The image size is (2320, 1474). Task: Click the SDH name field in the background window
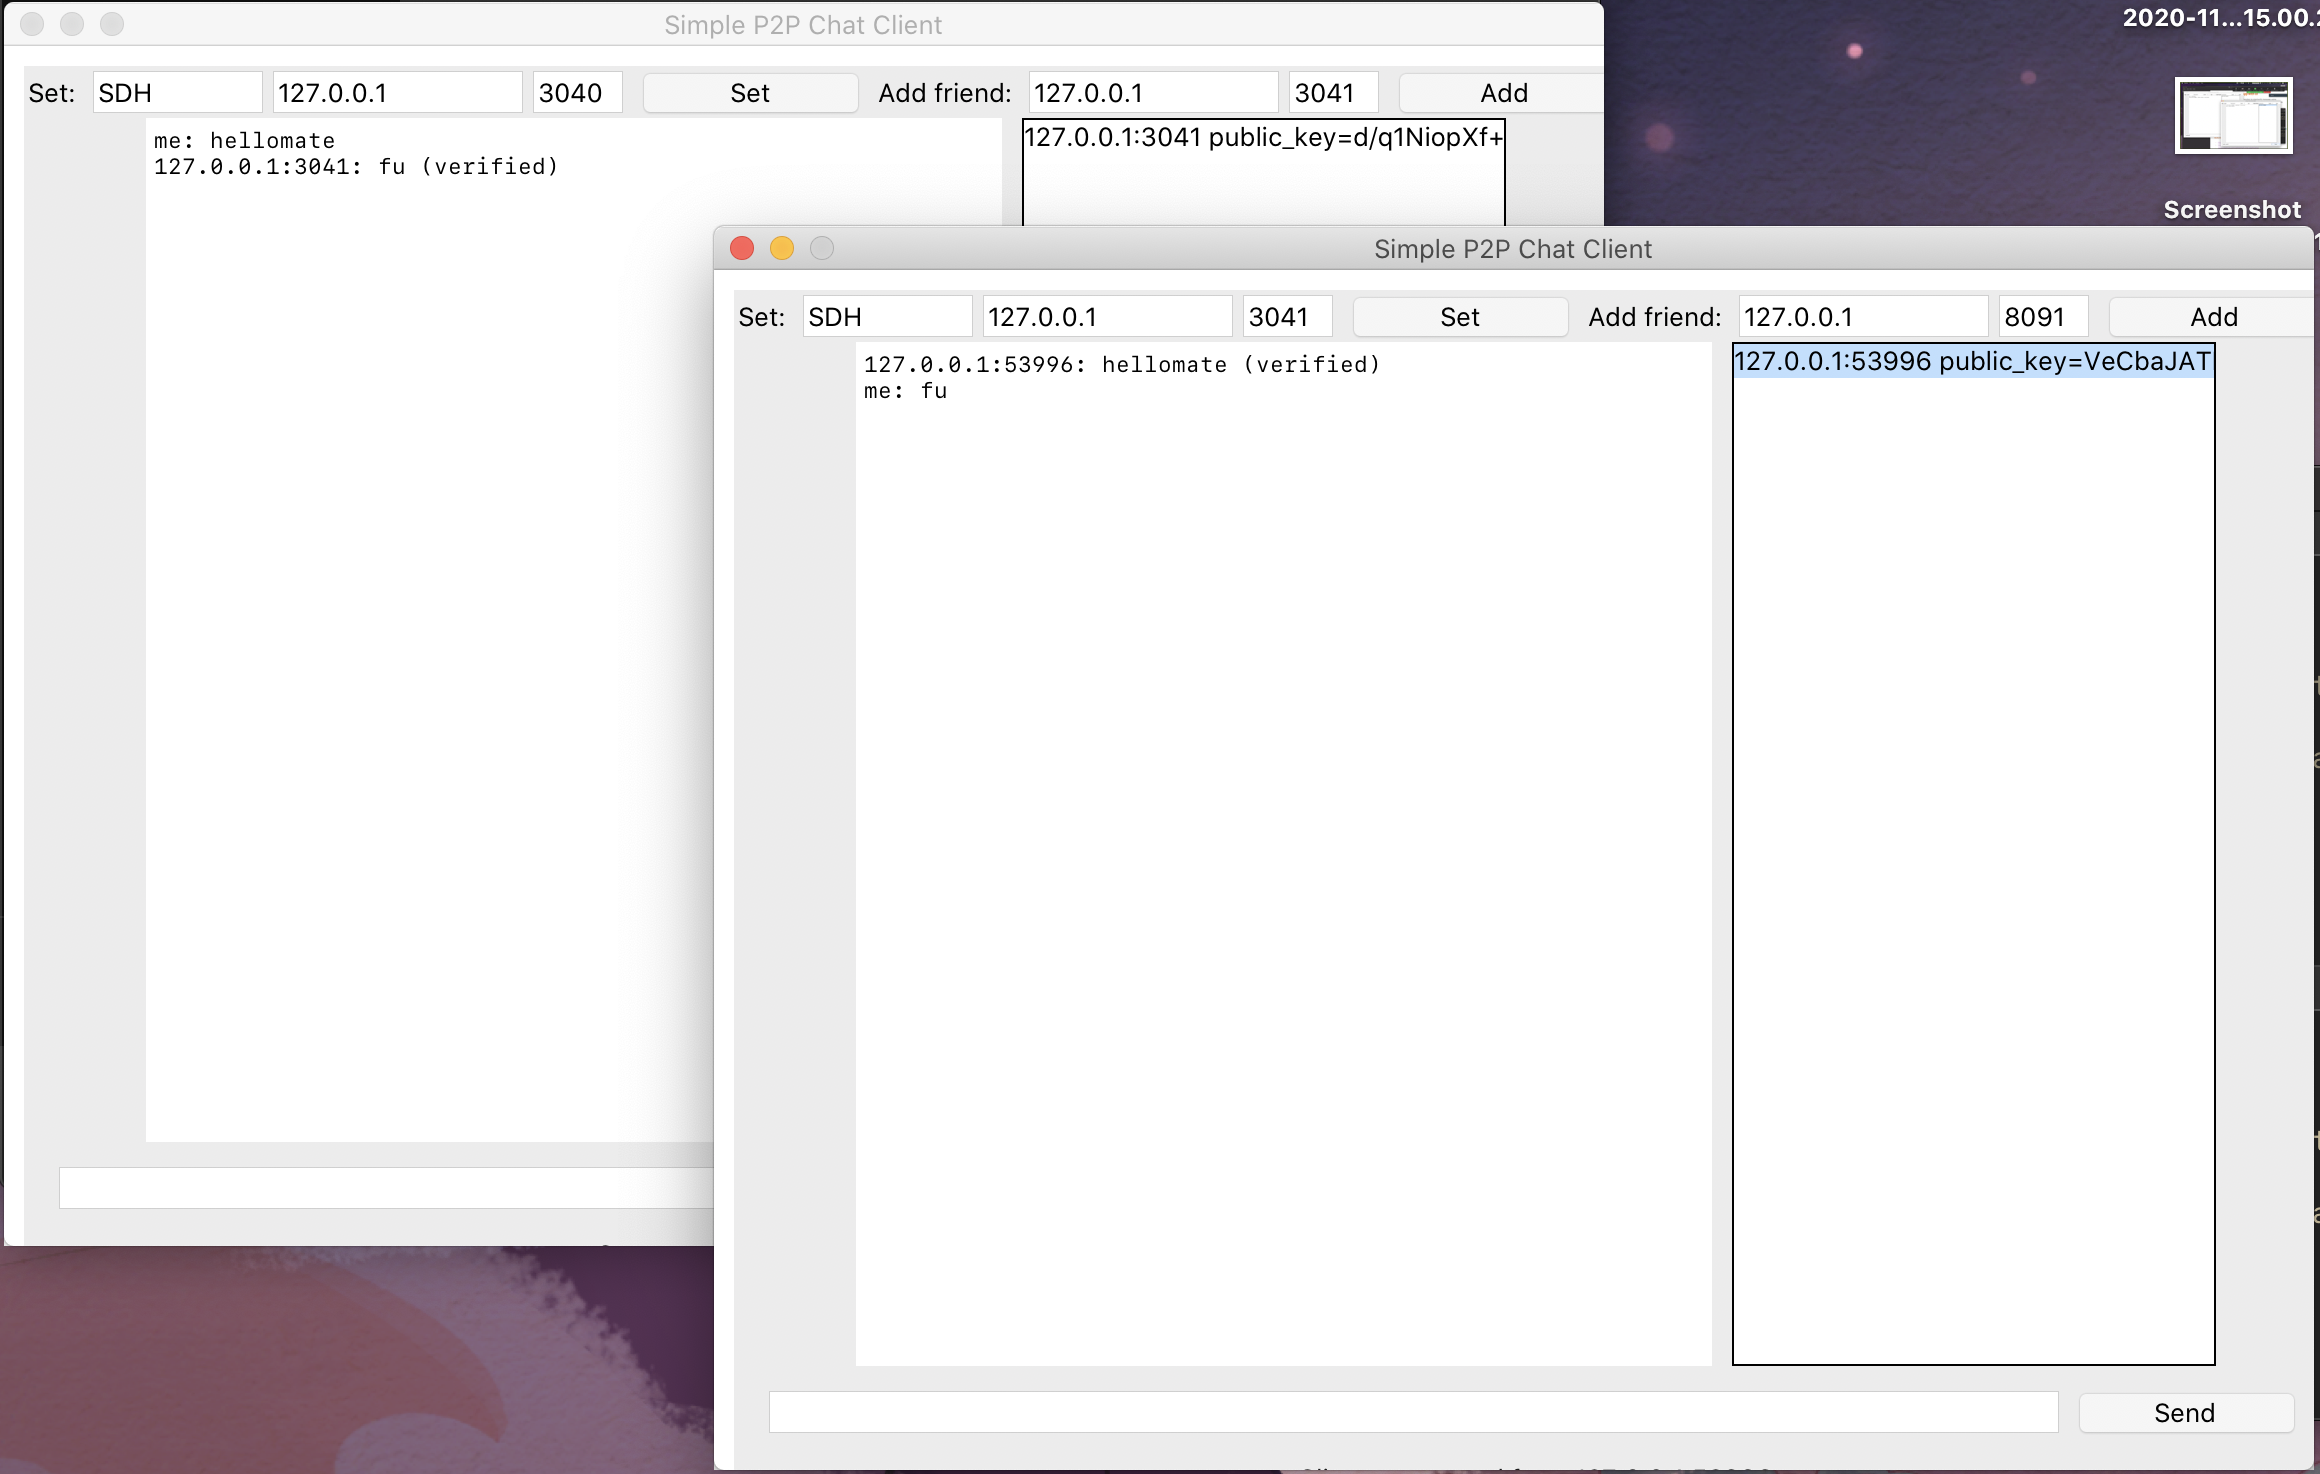[176, 93]
